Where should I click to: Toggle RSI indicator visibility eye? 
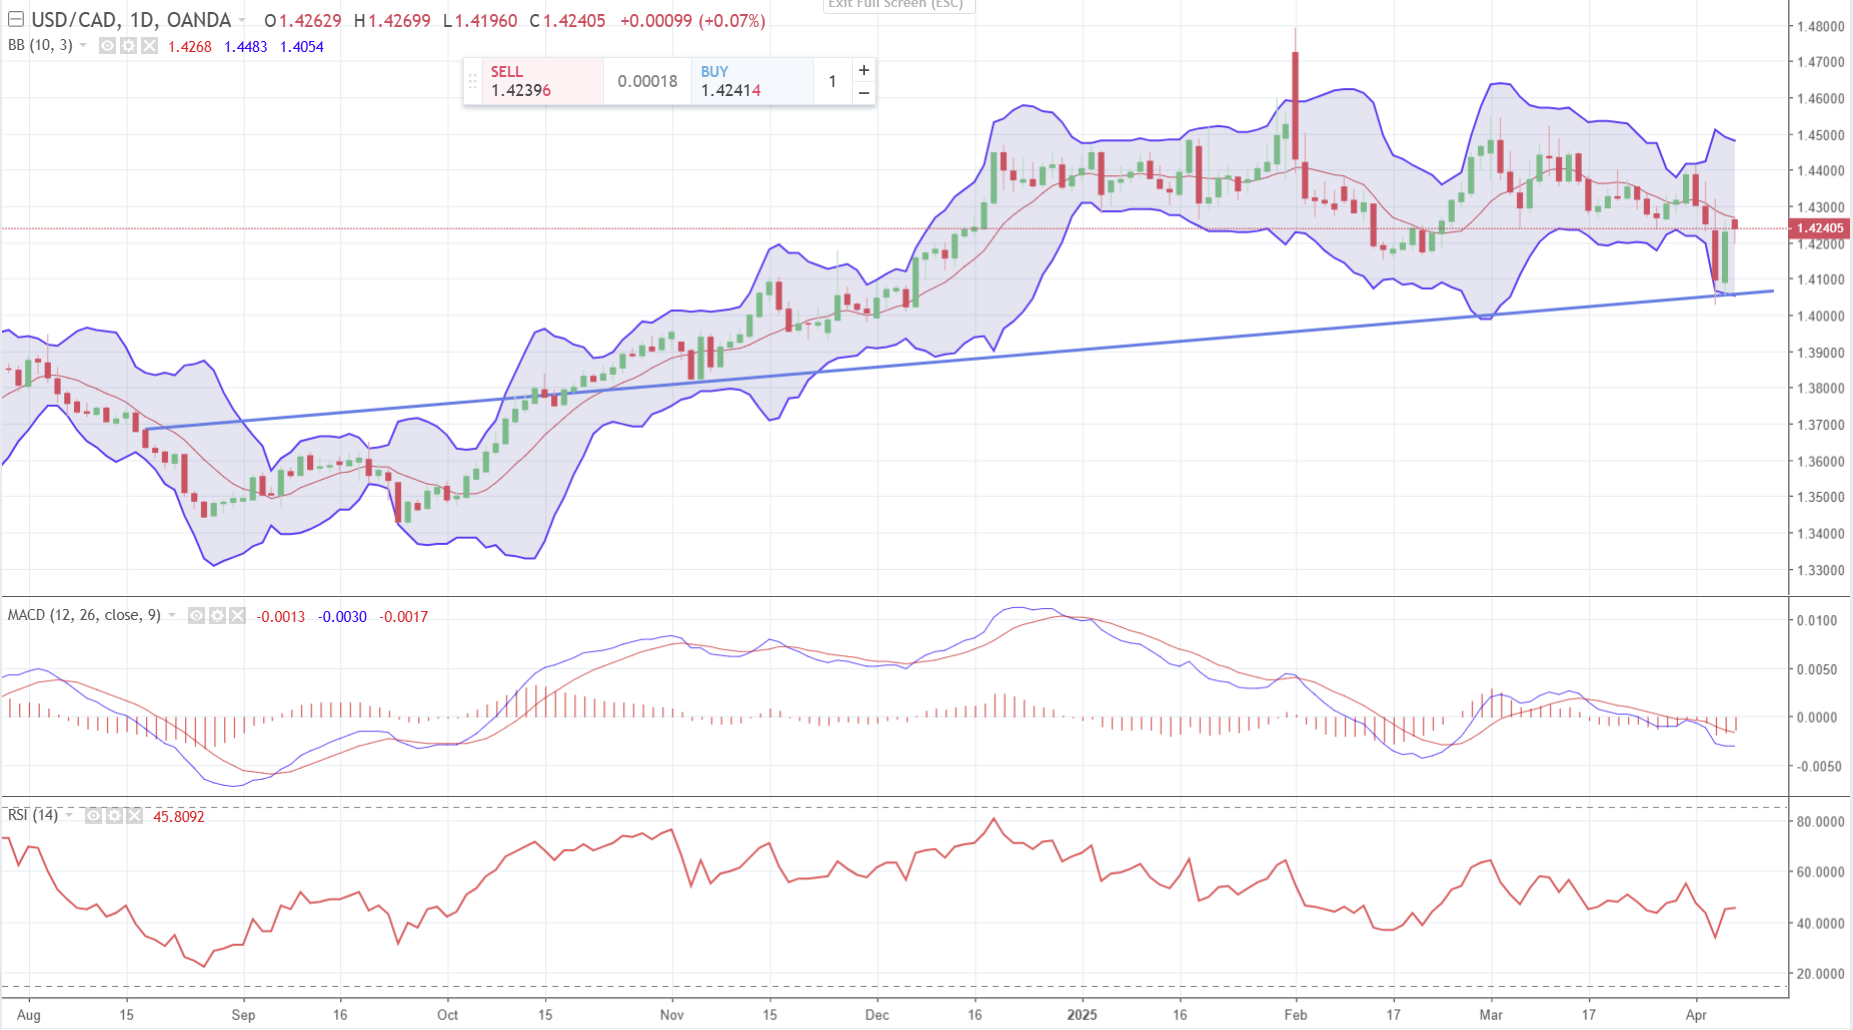pyautogui.click(x=93, y=816)
